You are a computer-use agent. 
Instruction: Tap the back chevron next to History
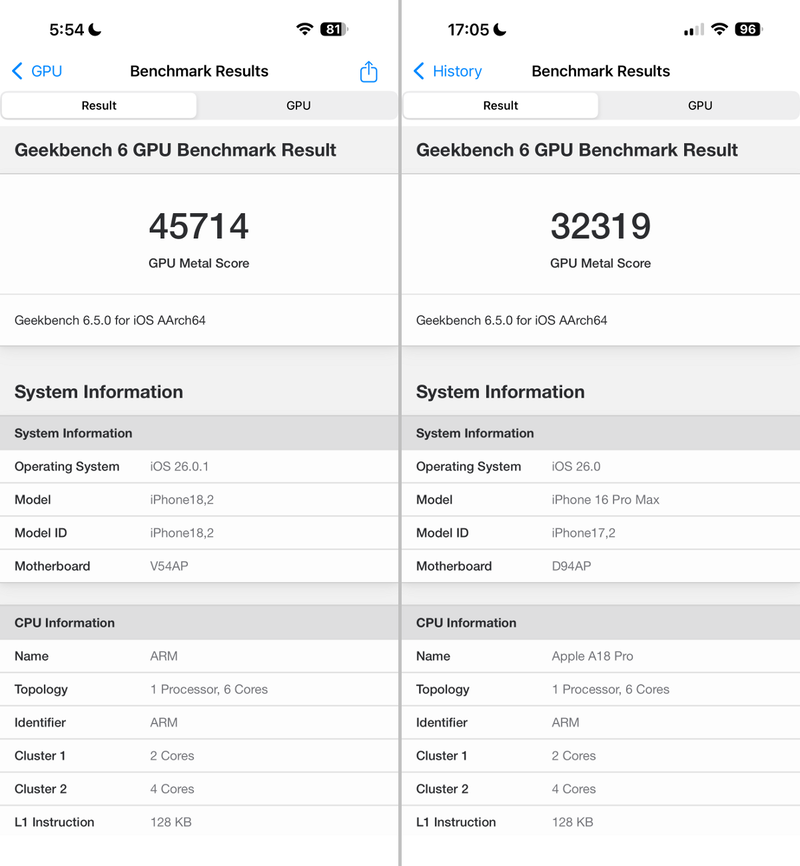pyautogui.click(x=420, y=71)
